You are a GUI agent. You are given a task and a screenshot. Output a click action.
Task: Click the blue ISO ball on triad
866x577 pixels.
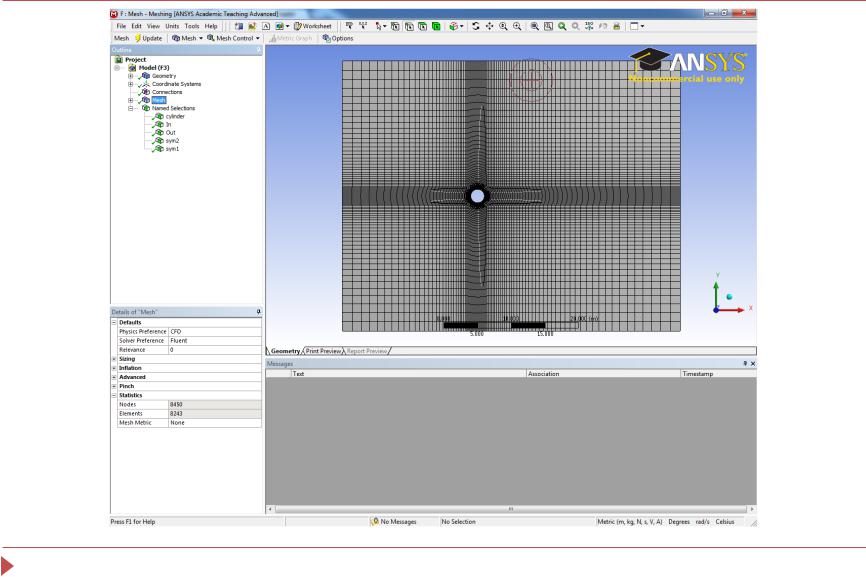(x=729, y=297)
